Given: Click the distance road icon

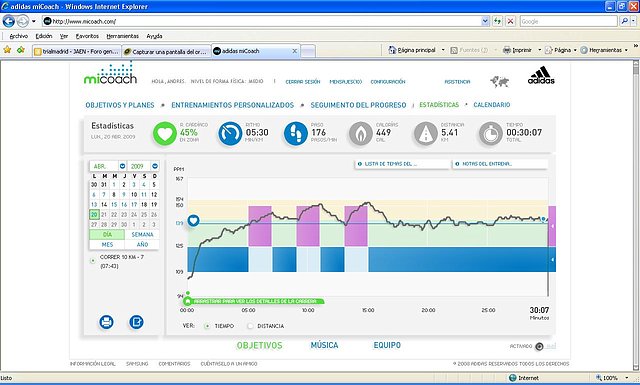Looking at the screenshot, I should pyautogui.click(x=426, y=134).
